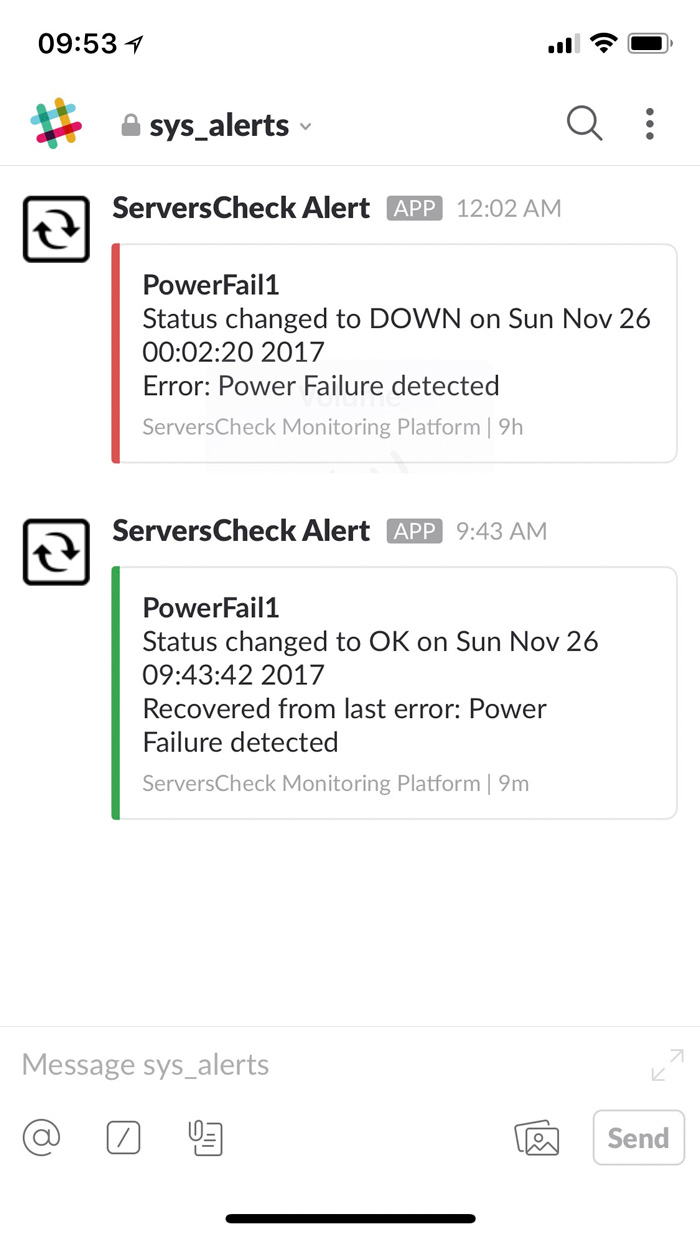700x1238 pixels.
Task: Open the ServersCheck Alert sender name at 12:02 AM
Action: (x=241, y=208)
